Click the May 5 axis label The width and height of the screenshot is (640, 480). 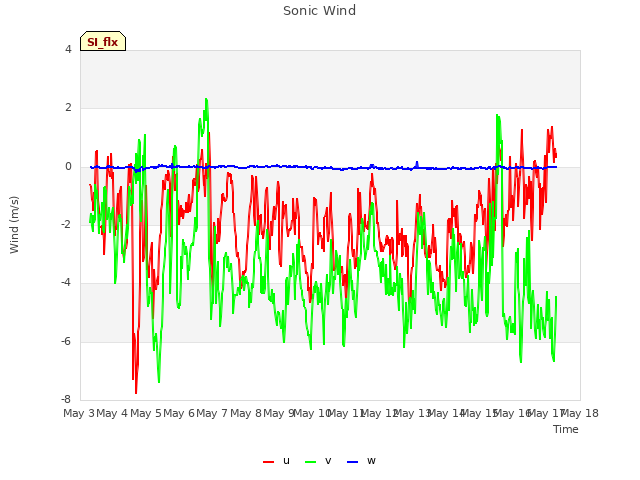[146, 413]
